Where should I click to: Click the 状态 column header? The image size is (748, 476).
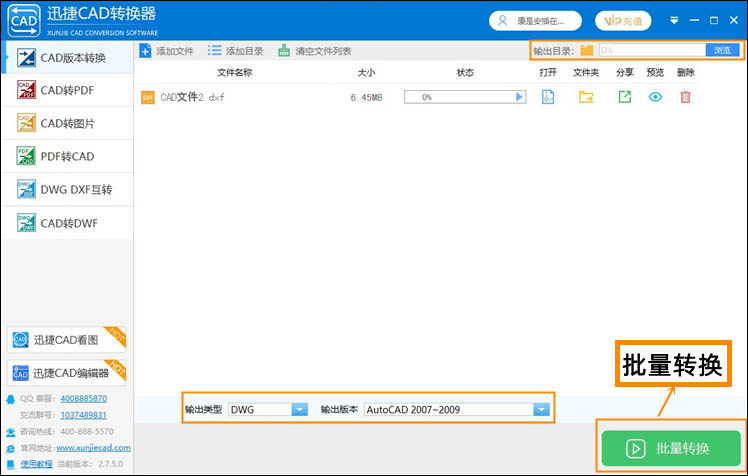tap(465, 72)
